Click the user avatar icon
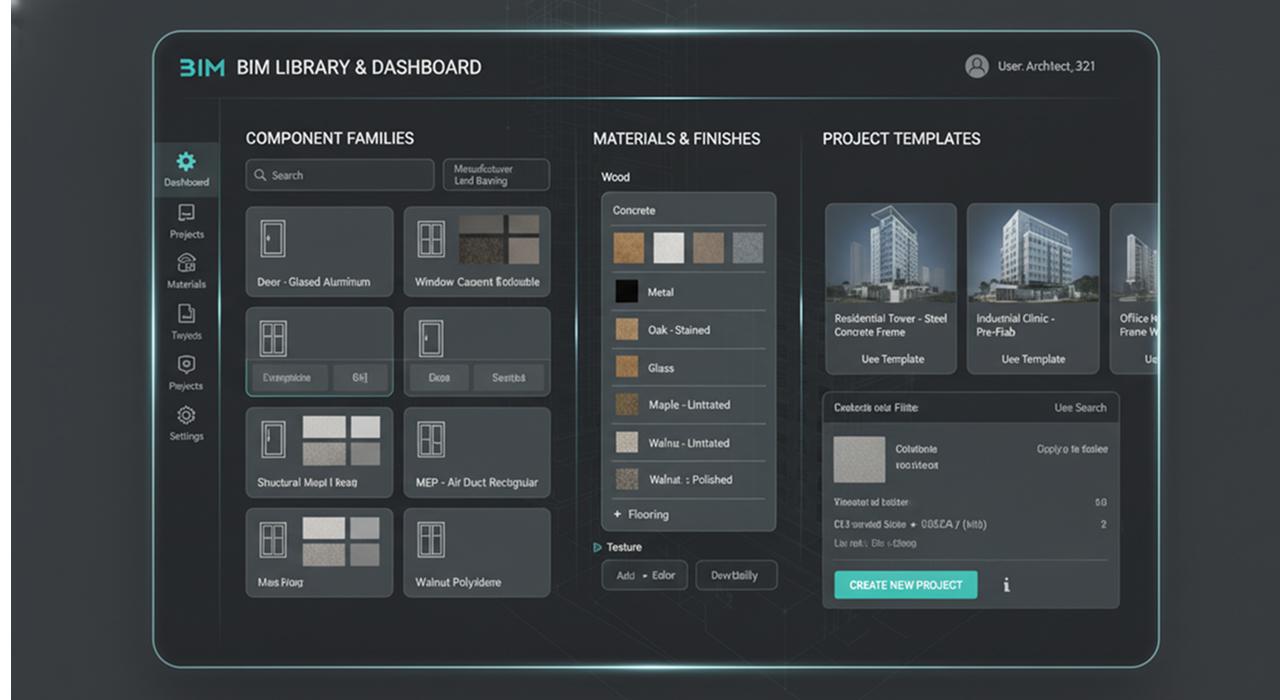The height and width of the screenshot is (700, 1280). click(976, 66)
